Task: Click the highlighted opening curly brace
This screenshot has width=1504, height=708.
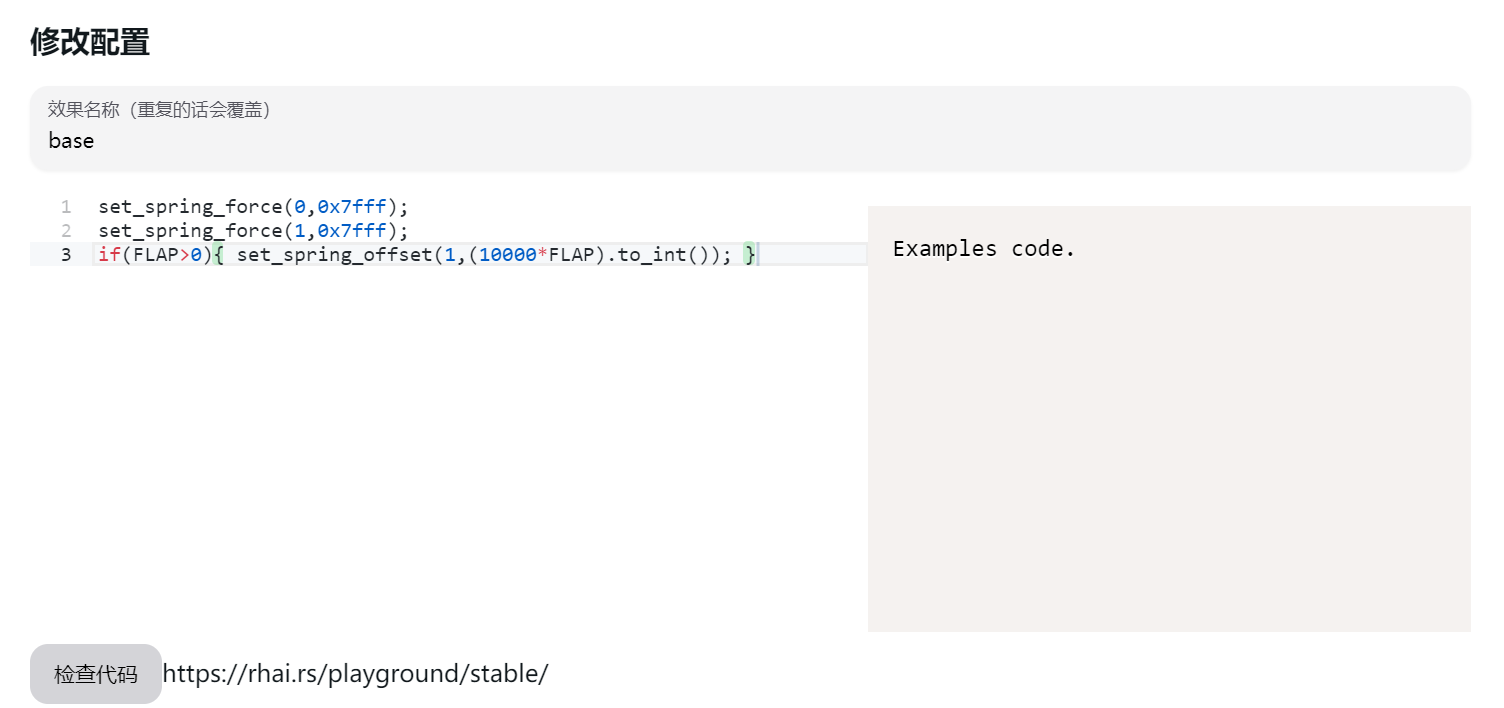Action: pos(219,255)
